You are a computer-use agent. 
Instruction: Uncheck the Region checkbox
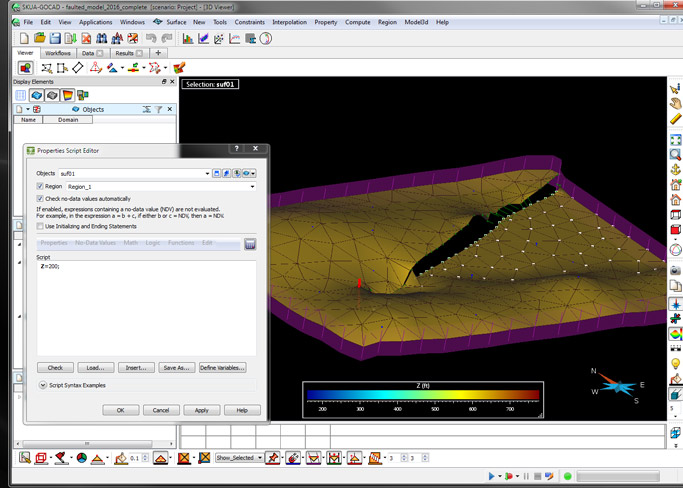40,186
